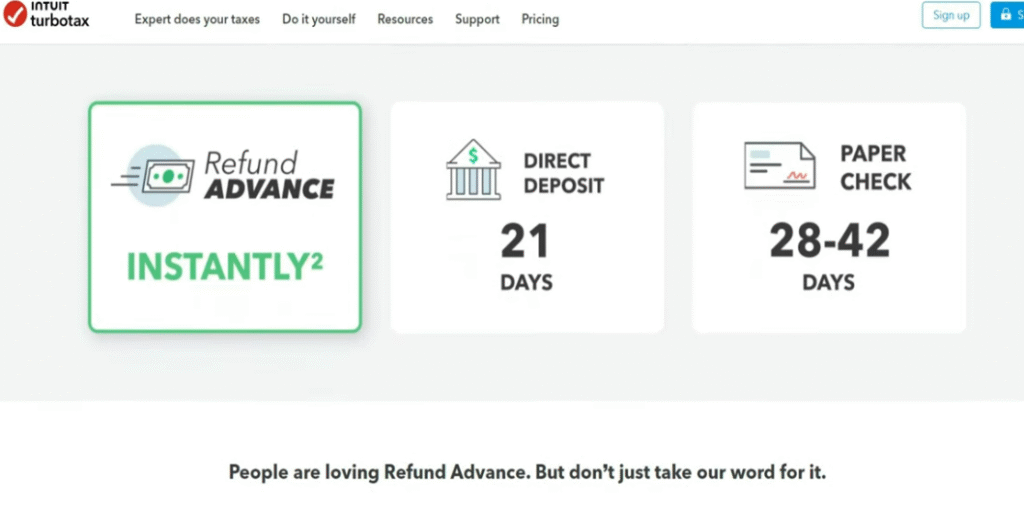Click the white gap between deposit cards
Screen dimensions: 1024x509
pyautogui.click(x=678, y=217)
